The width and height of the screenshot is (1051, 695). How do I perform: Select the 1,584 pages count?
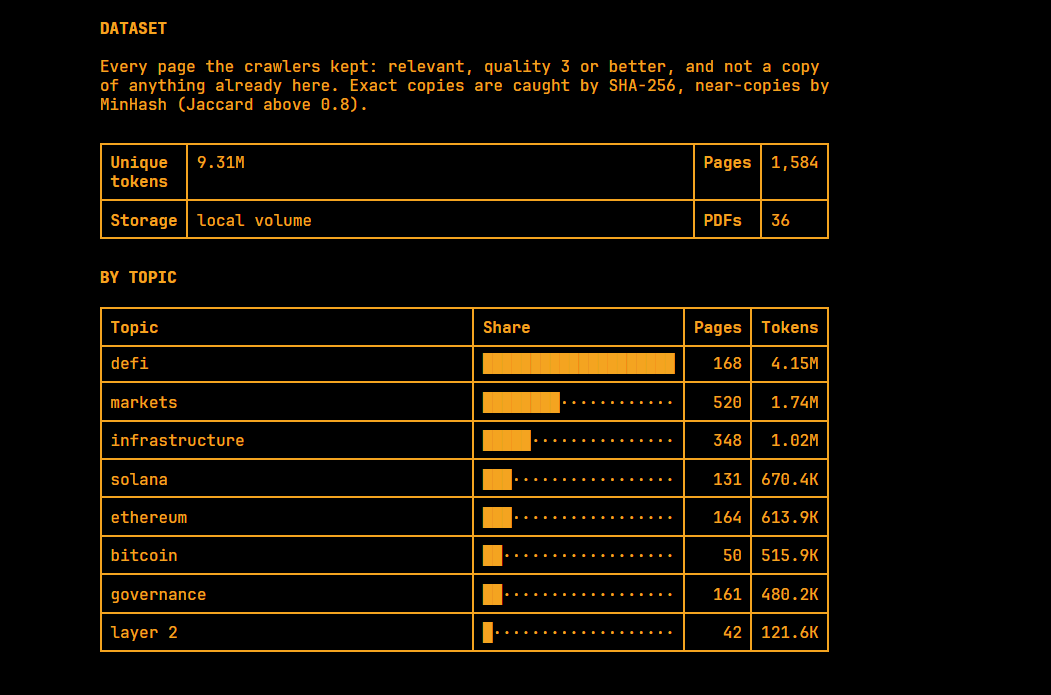tap(794, 163)
